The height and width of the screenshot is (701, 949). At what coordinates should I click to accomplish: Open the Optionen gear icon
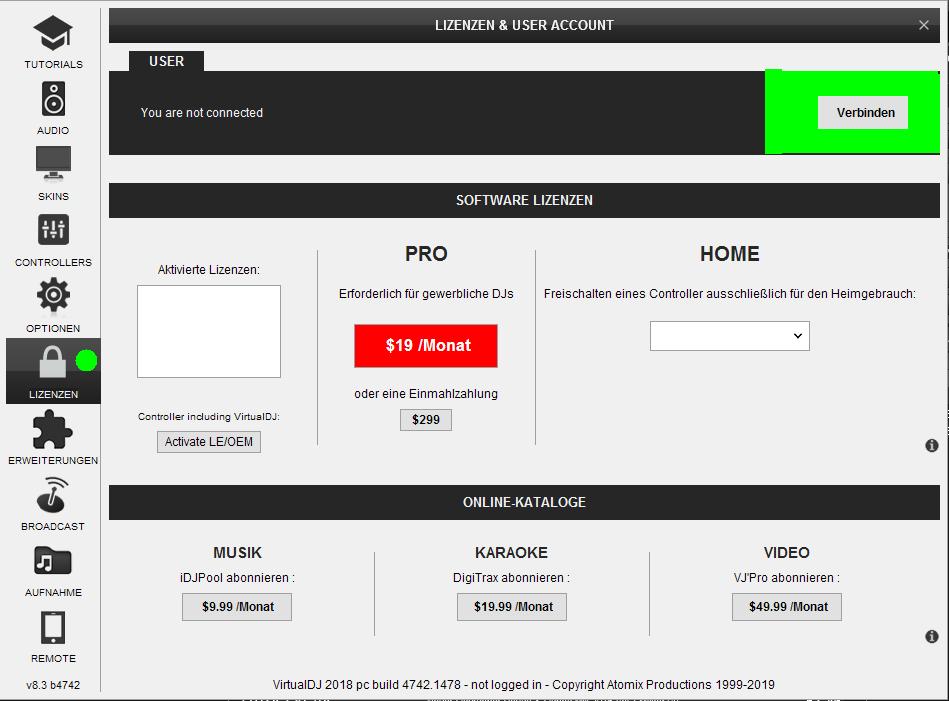tap(53, 295)
